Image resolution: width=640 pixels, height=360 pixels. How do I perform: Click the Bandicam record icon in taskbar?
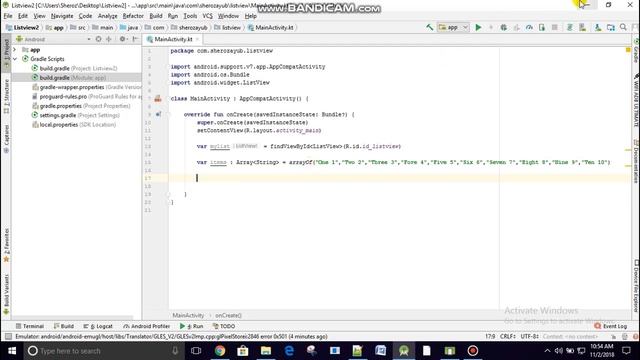(473, 351)
